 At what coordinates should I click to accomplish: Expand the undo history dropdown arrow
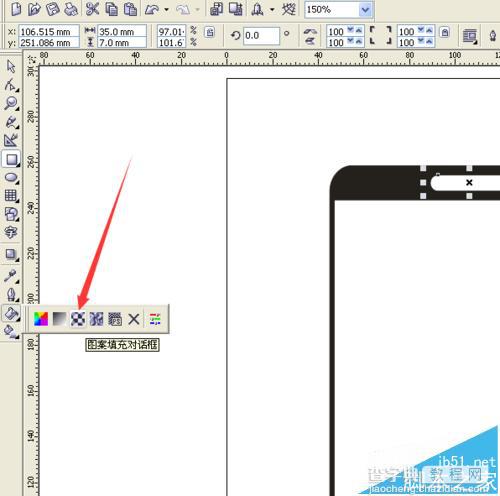click(166, 10)
